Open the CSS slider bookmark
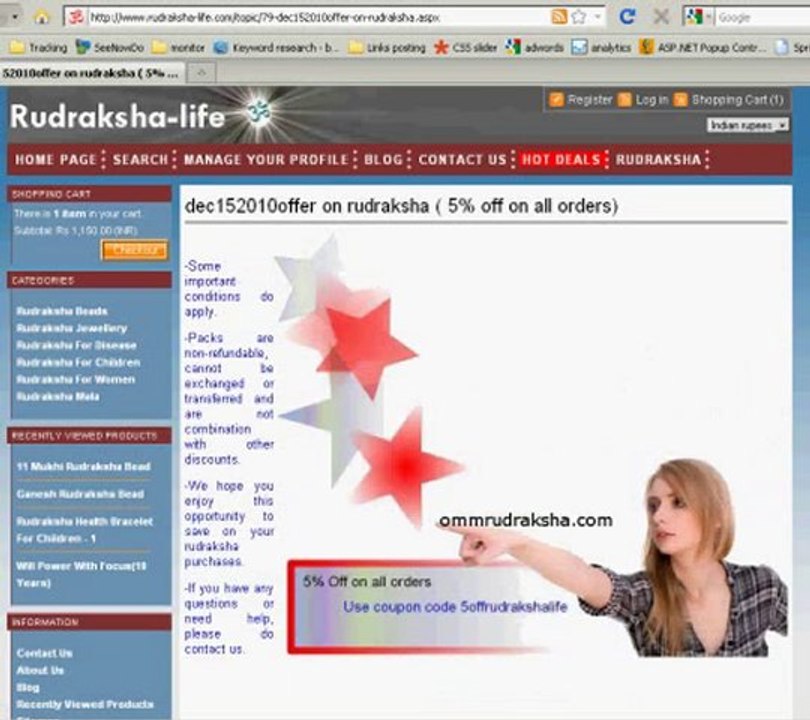Image resolution: width=810 pixels, height=720 pixels. coord(465,48)
